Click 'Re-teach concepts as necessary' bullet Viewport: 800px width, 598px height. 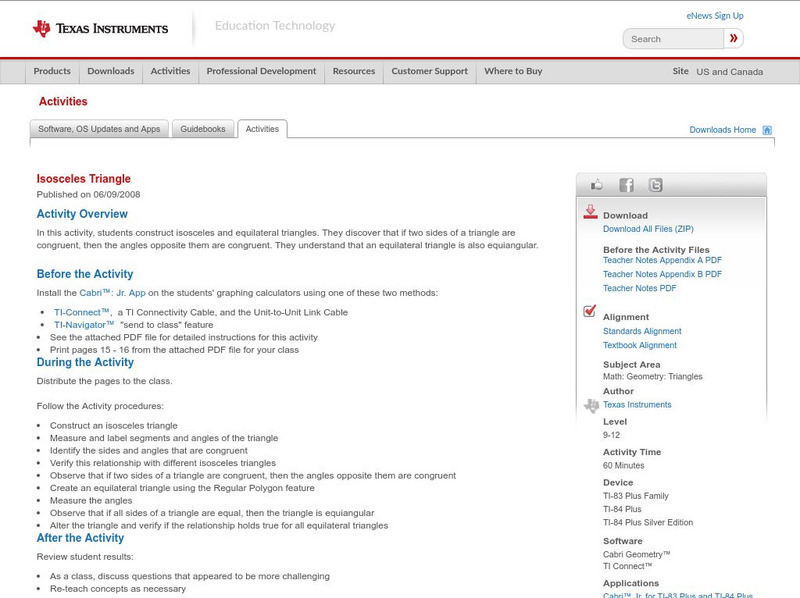[118, 589]
